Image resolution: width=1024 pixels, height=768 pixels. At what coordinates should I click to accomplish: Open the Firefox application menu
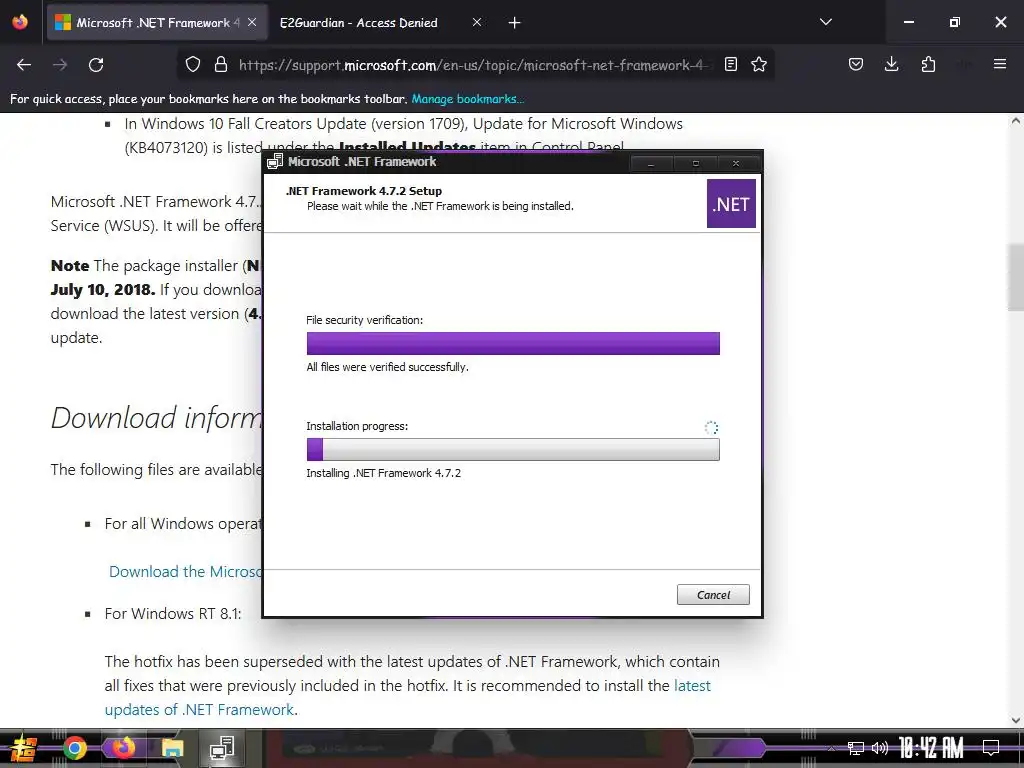coord(1000,64)
